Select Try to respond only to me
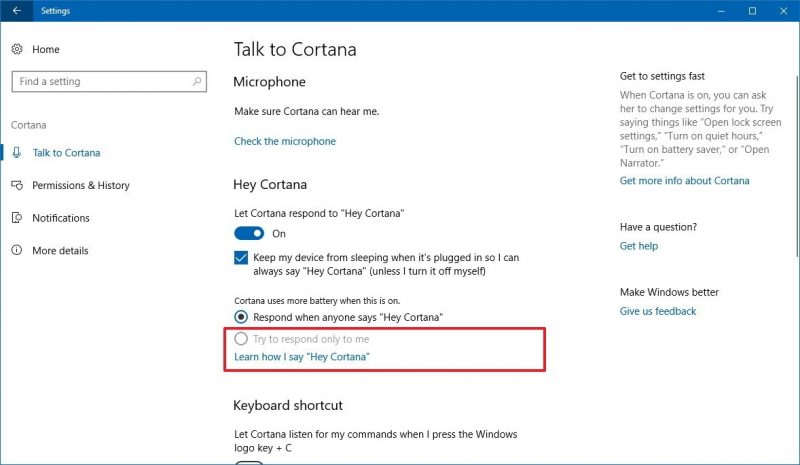800x465 pixels. 241,339
